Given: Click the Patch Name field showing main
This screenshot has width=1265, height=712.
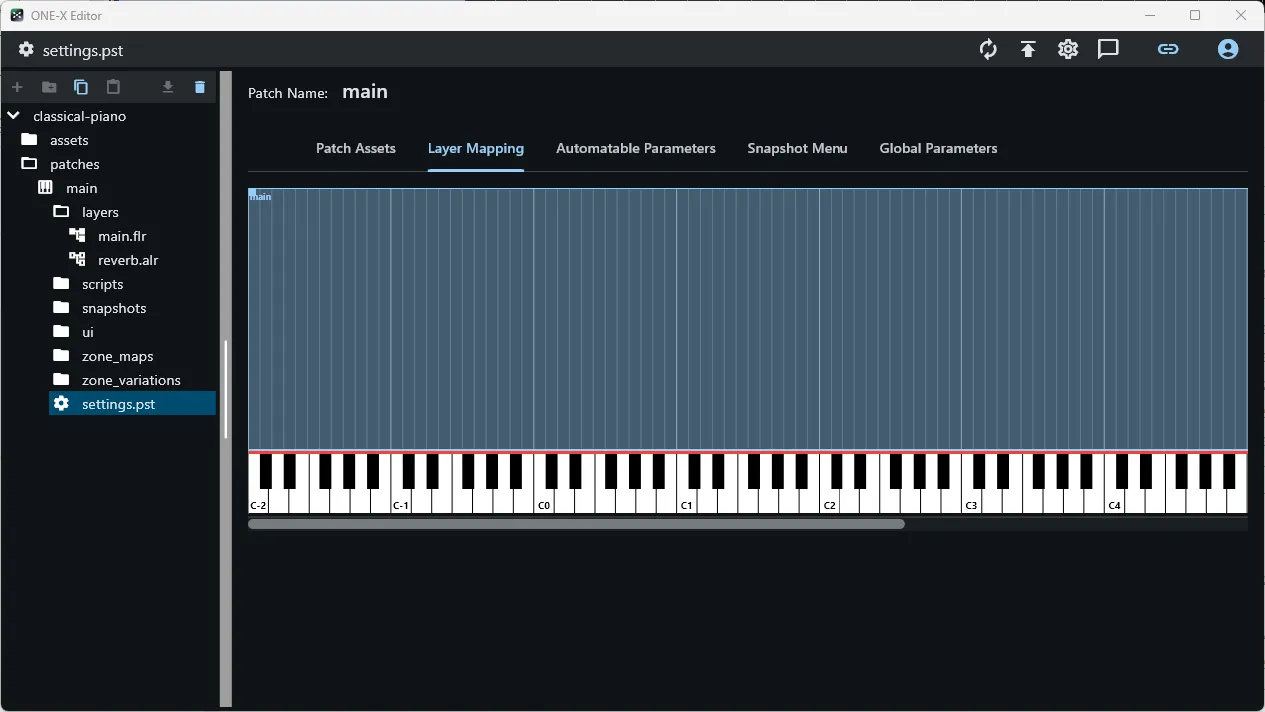Looking at the screenshot, I should click(x=365, y=92).
